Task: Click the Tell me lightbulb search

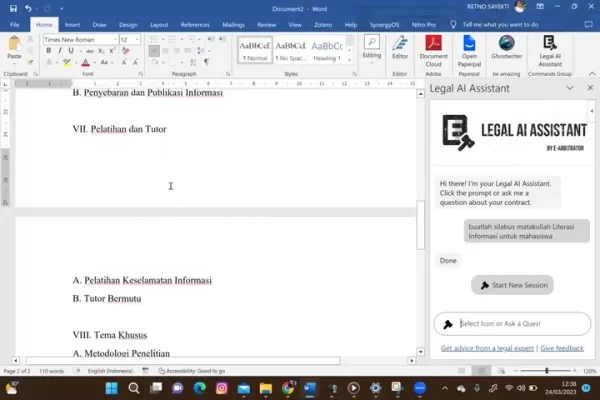Action: 453,24
